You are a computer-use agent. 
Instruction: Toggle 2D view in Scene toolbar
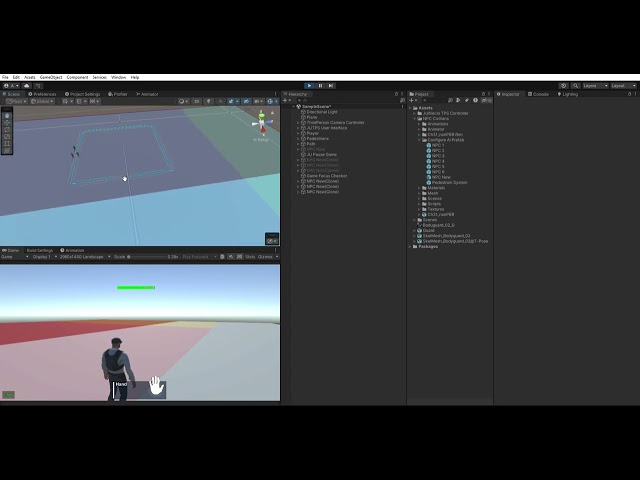[197, 101]
